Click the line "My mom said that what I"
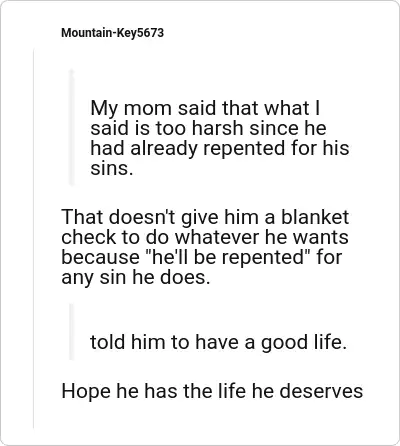The image size is (400, 446). coord(205,108)
